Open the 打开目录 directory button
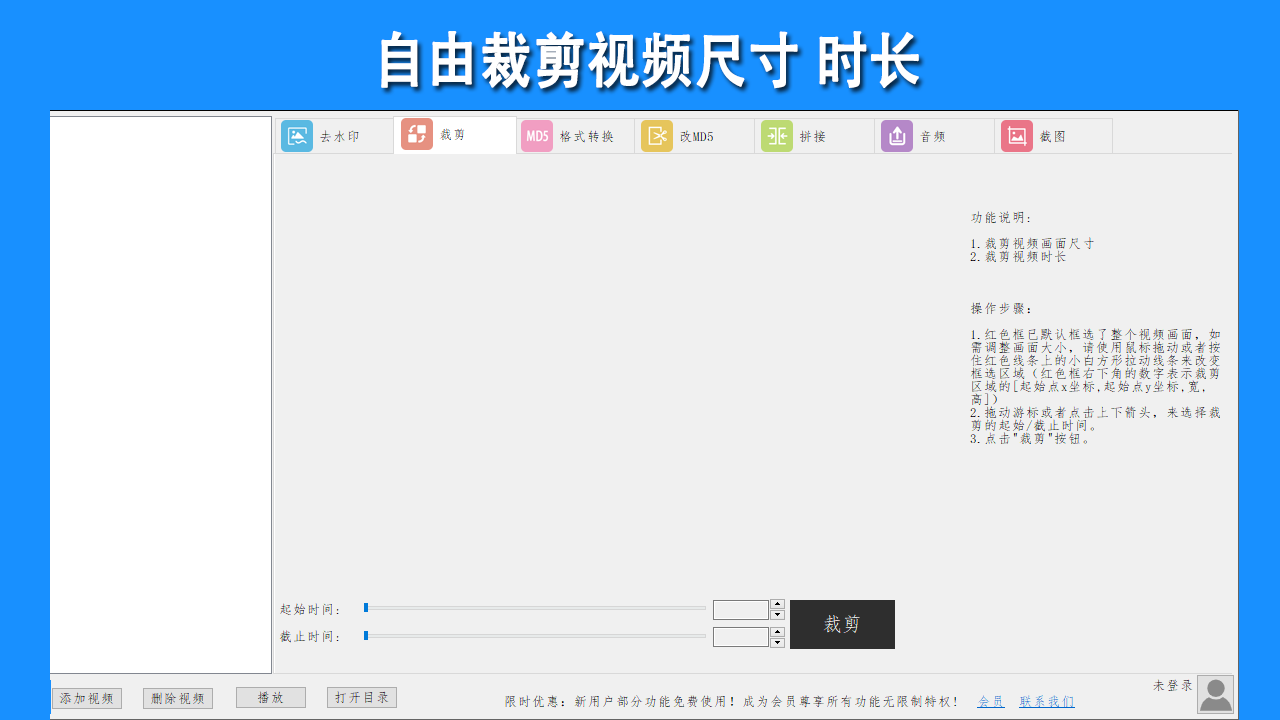This screenshot has width=1280, height=720. [x=362, y=697]
